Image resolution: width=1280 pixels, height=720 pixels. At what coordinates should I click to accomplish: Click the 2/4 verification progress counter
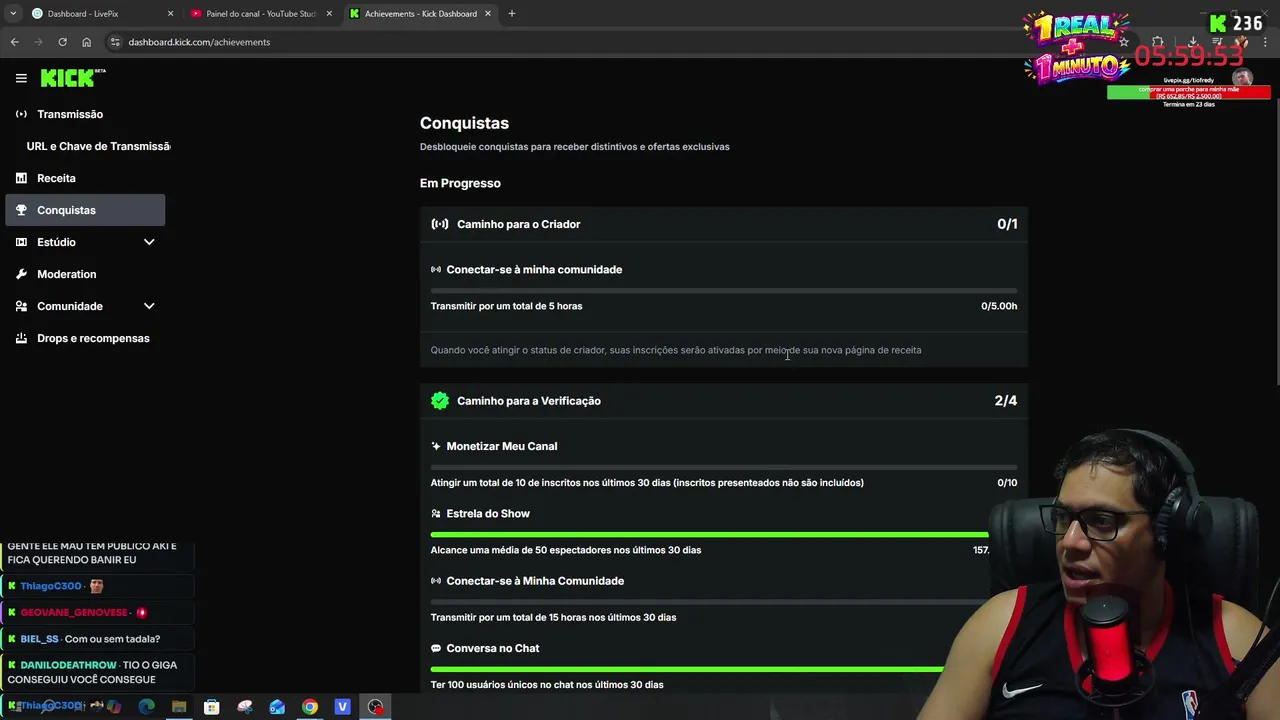(1006, 401)
